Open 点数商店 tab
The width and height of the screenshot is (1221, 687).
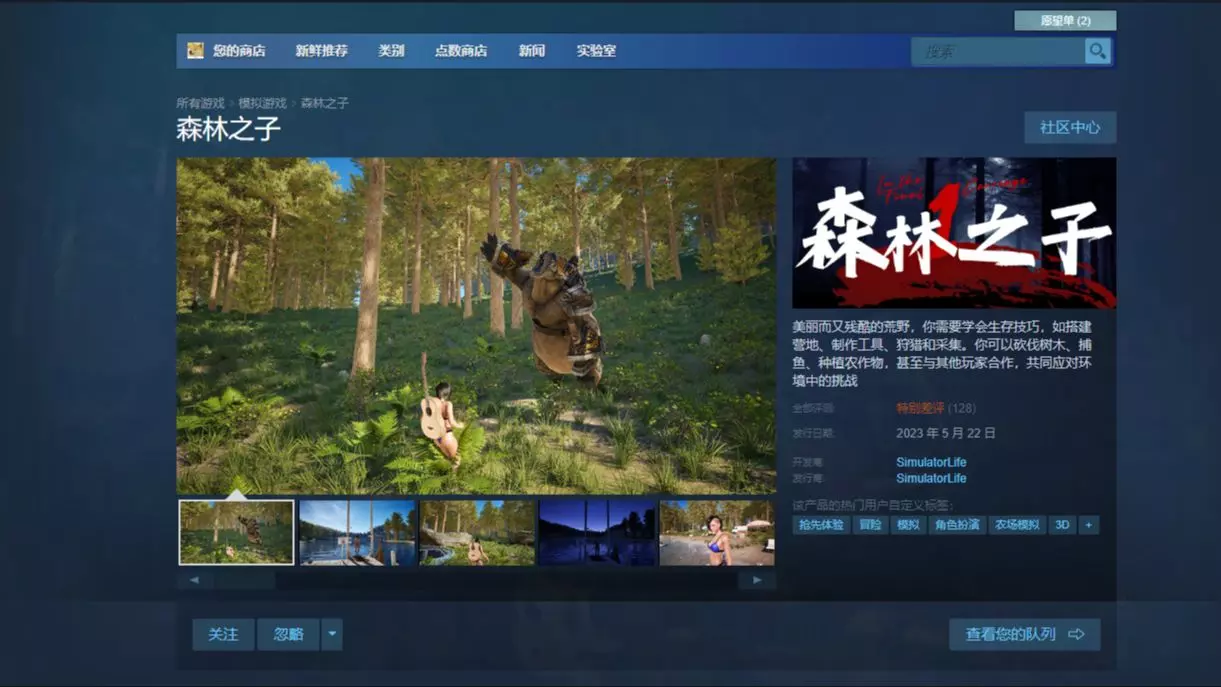[x=460, y=51]
